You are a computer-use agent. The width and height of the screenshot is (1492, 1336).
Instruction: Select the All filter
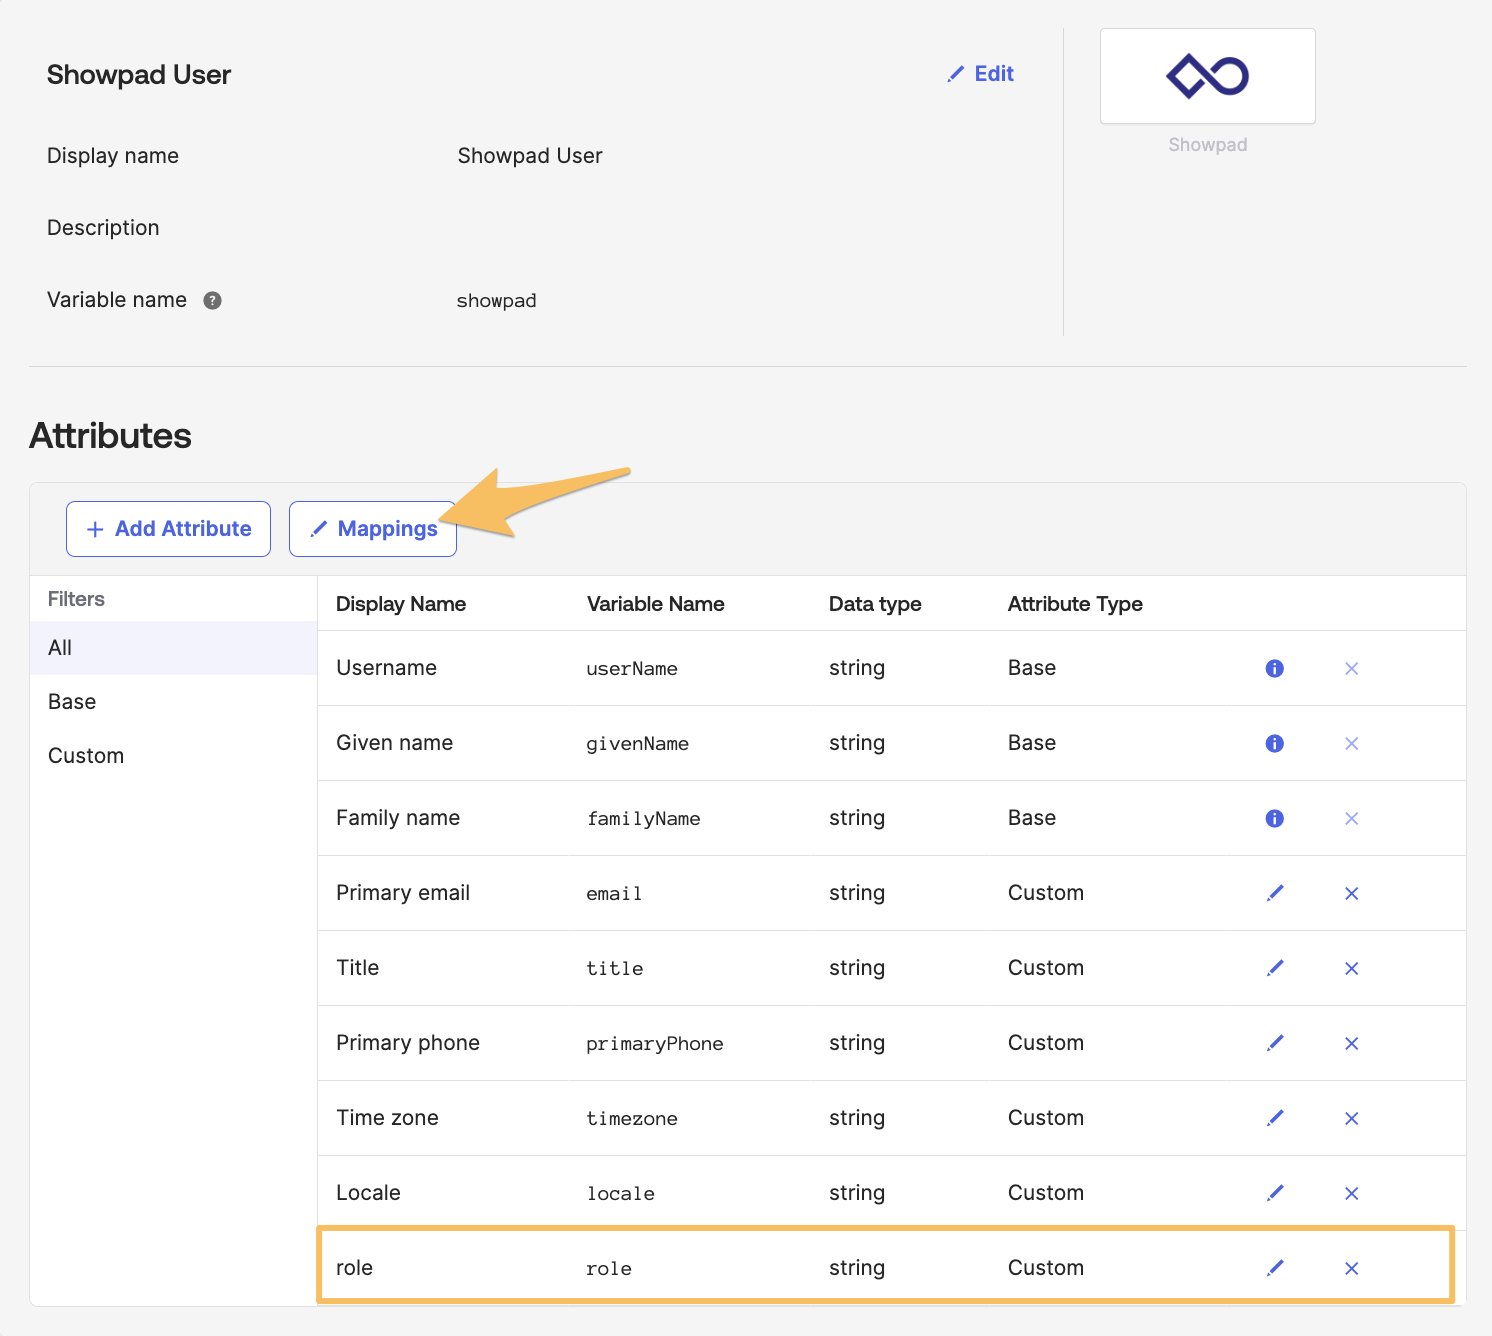[174, 648]
